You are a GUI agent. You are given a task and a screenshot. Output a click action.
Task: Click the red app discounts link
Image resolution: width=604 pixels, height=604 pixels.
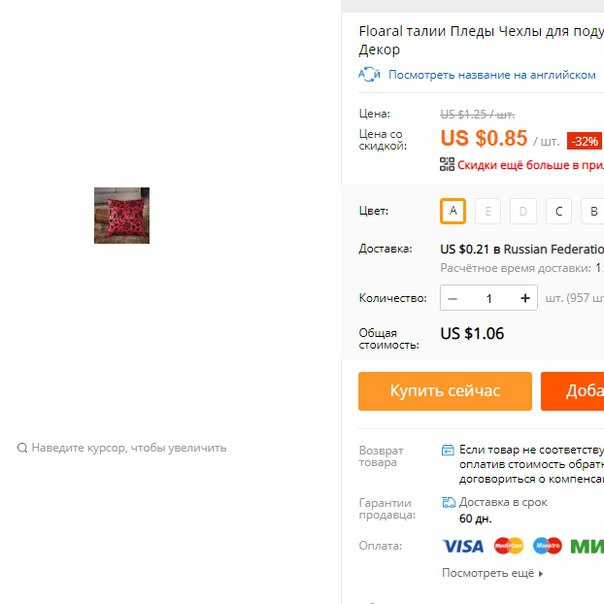[x=530, y=165]
